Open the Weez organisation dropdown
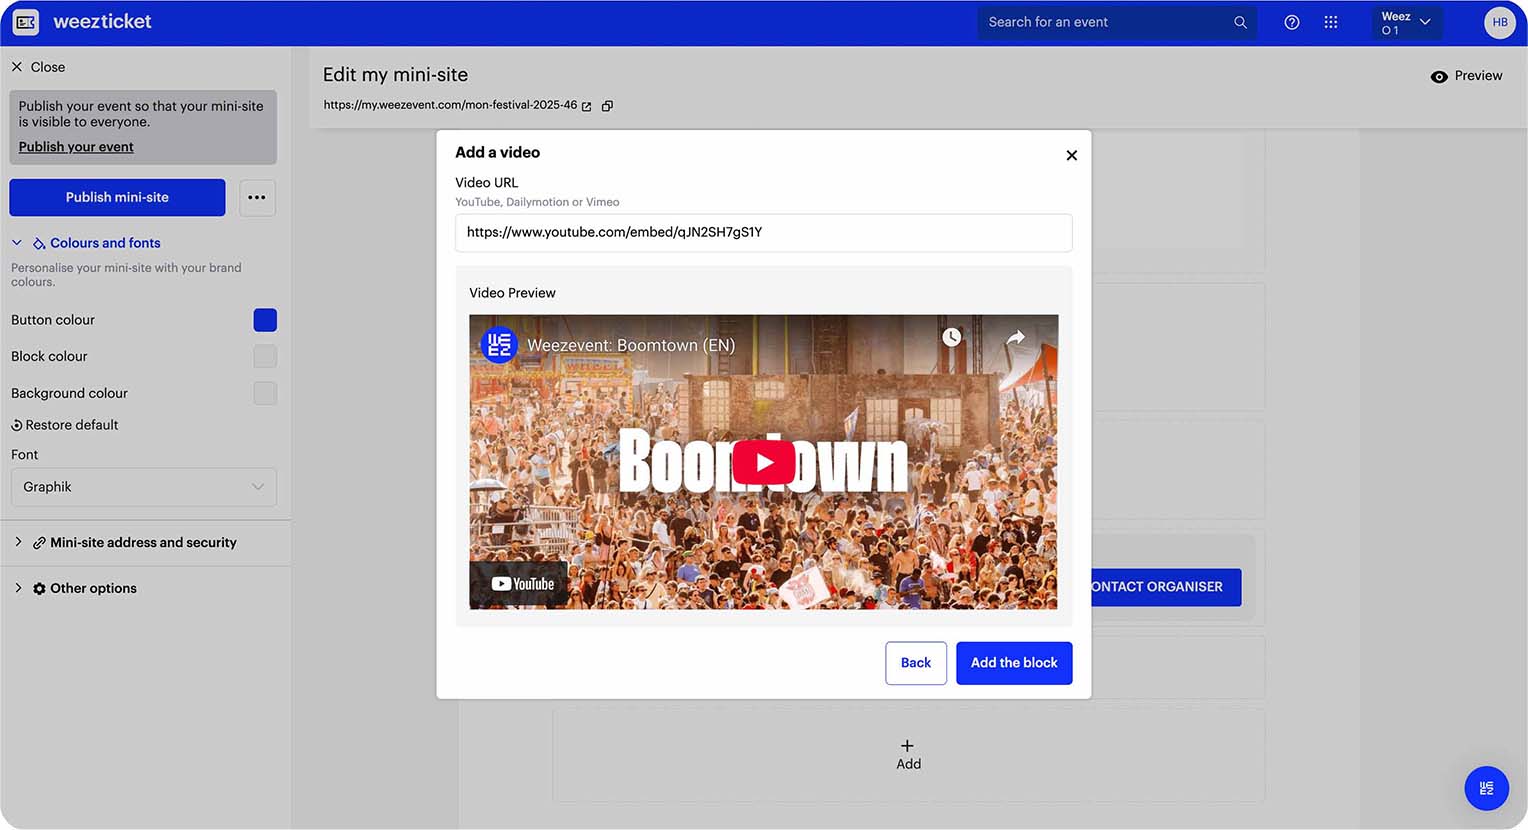1528x830 pixels. pyautogui.click(x=1405, y=21)
